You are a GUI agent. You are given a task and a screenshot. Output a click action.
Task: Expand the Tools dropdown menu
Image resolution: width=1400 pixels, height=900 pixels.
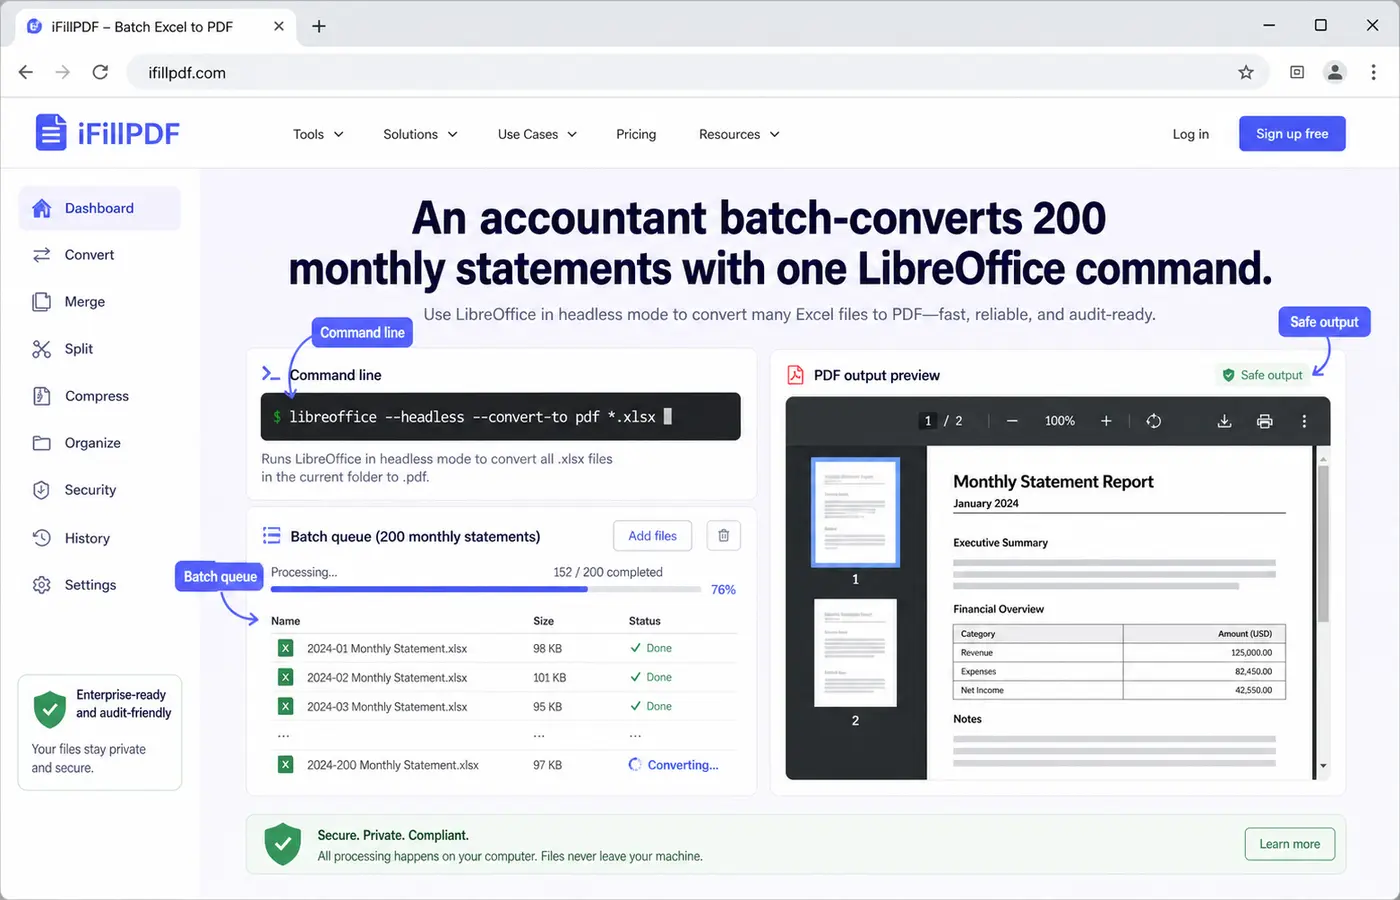(x=318, y=134)
